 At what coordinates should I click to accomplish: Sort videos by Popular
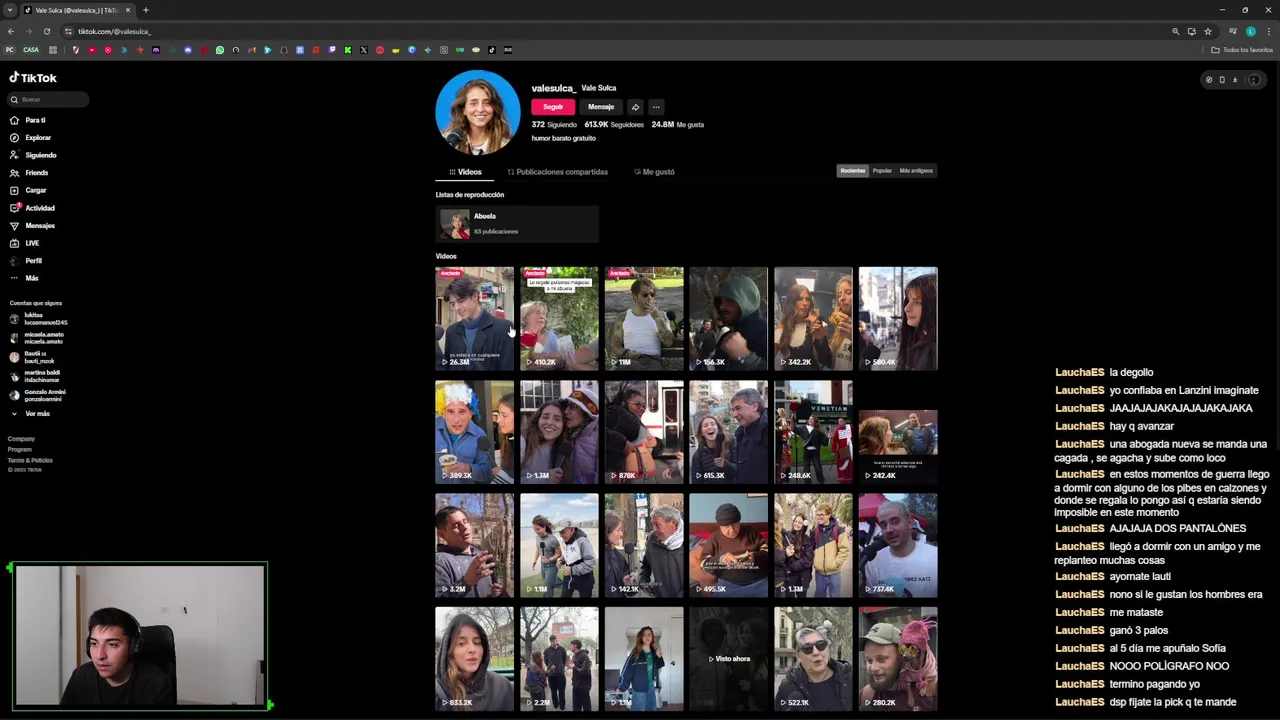tap(882, 171)
